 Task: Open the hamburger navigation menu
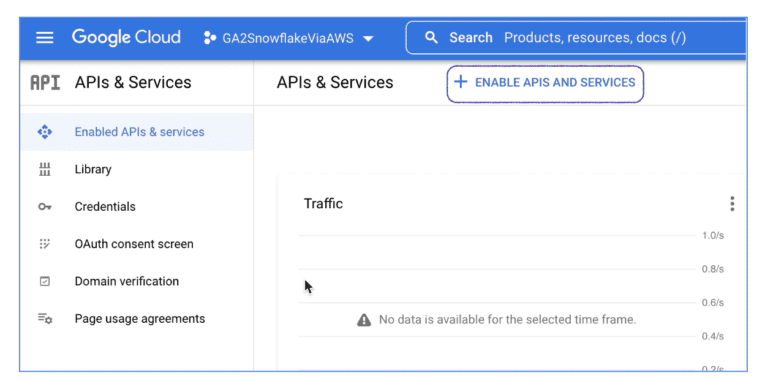[x=45, y=38]
